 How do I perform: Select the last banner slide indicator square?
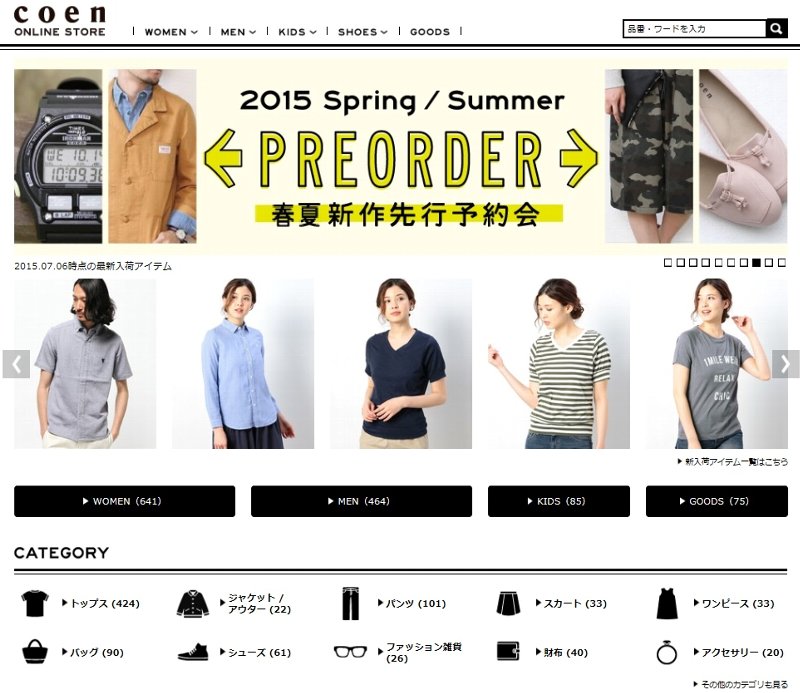782,262
